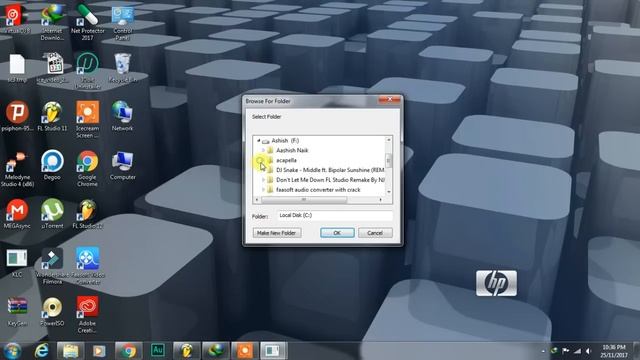Screen dimensions: 640x360
Task: Open the IObit Uninstaller desktop shortcut
Action: click(87, 70)
